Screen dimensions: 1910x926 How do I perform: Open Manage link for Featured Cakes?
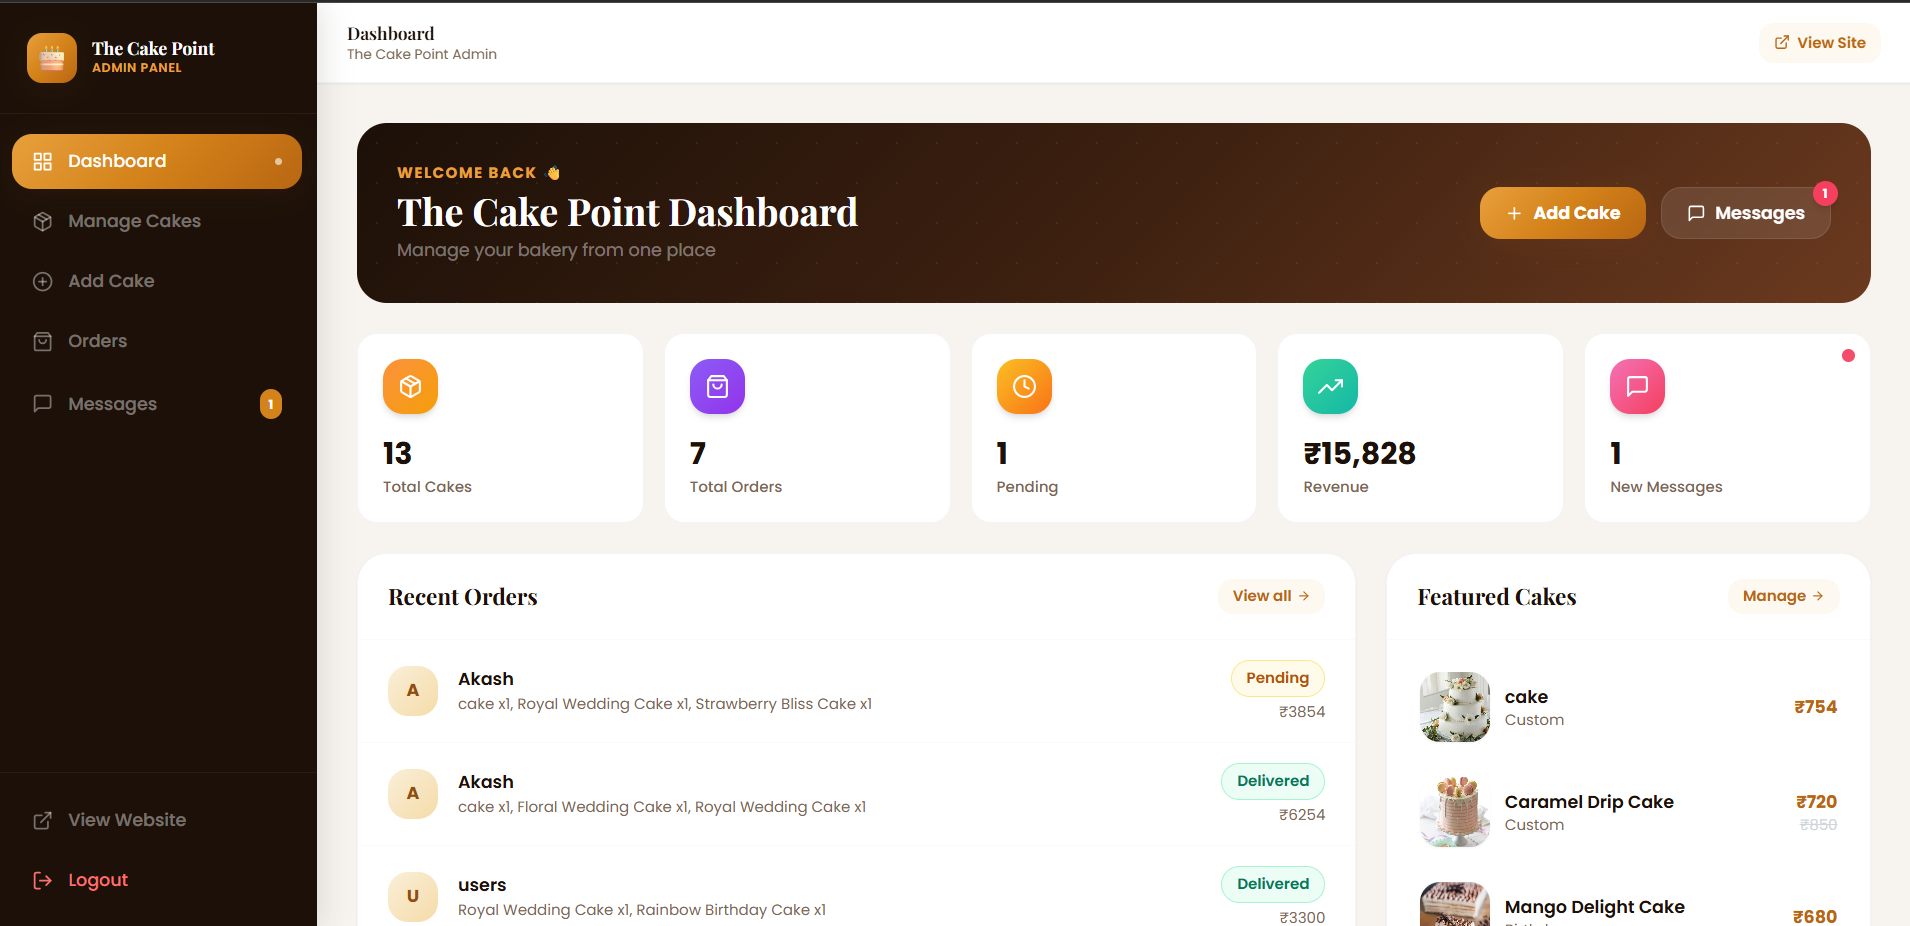tap(1782, 596)
